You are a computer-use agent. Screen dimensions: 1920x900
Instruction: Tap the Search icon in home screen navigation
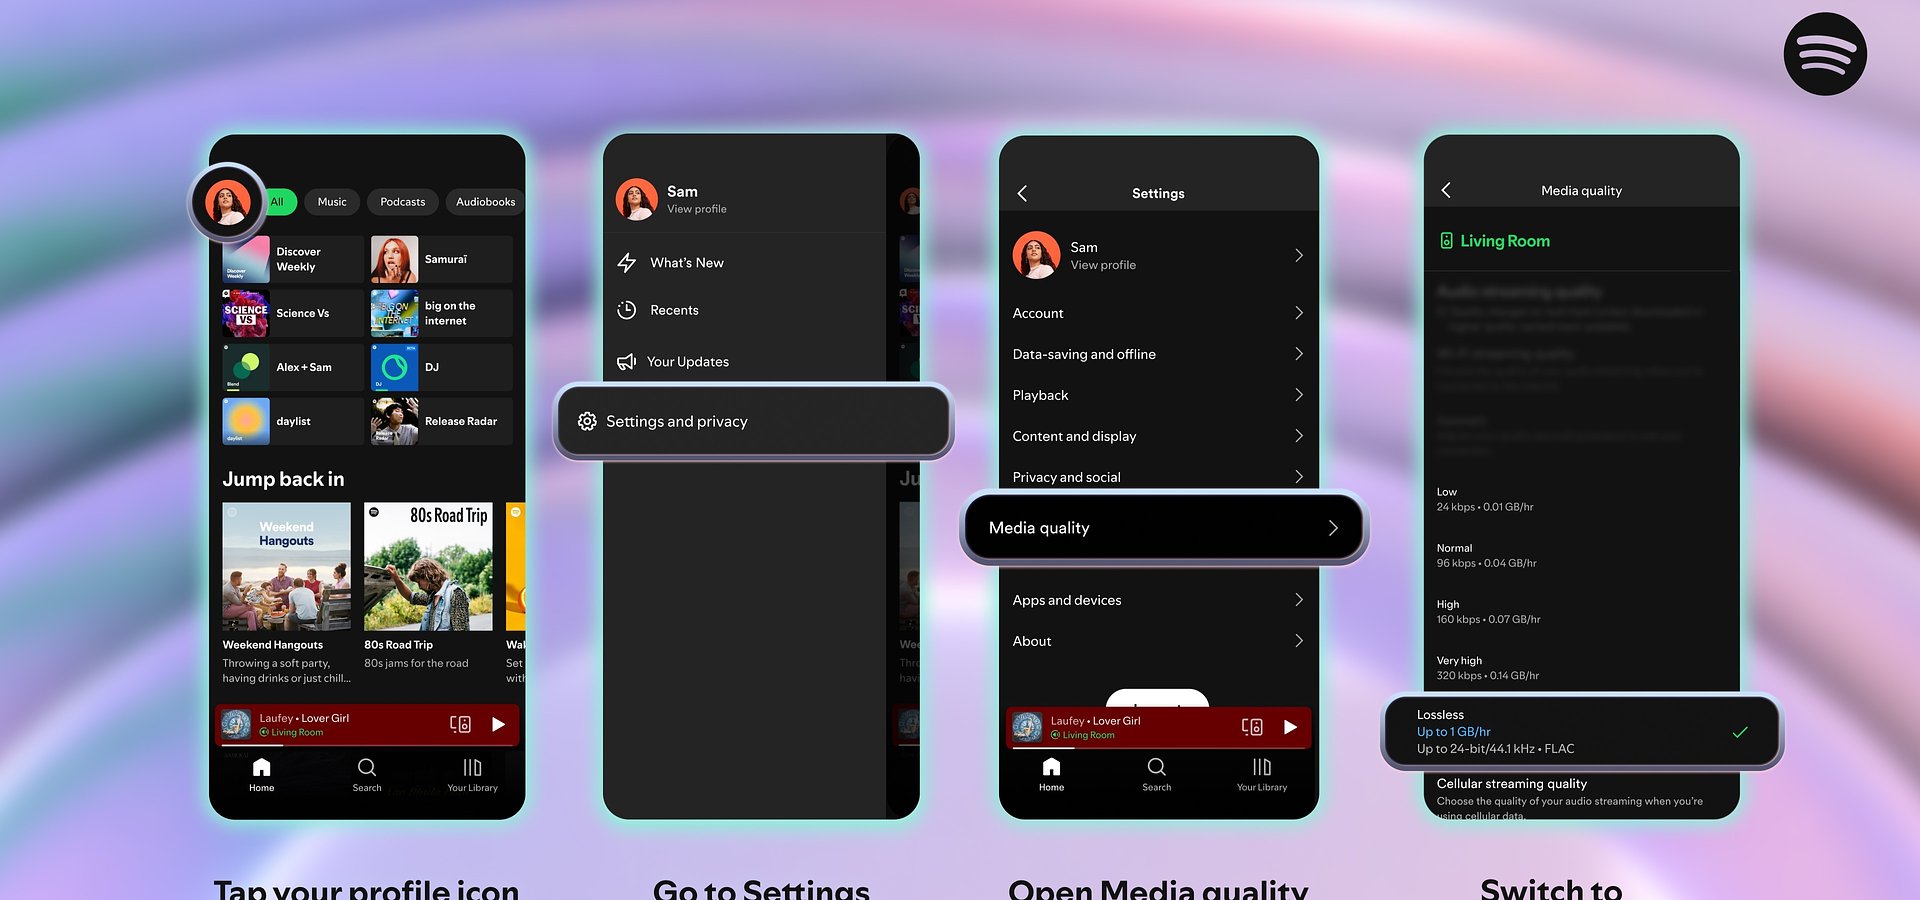(x=367, y=768)
